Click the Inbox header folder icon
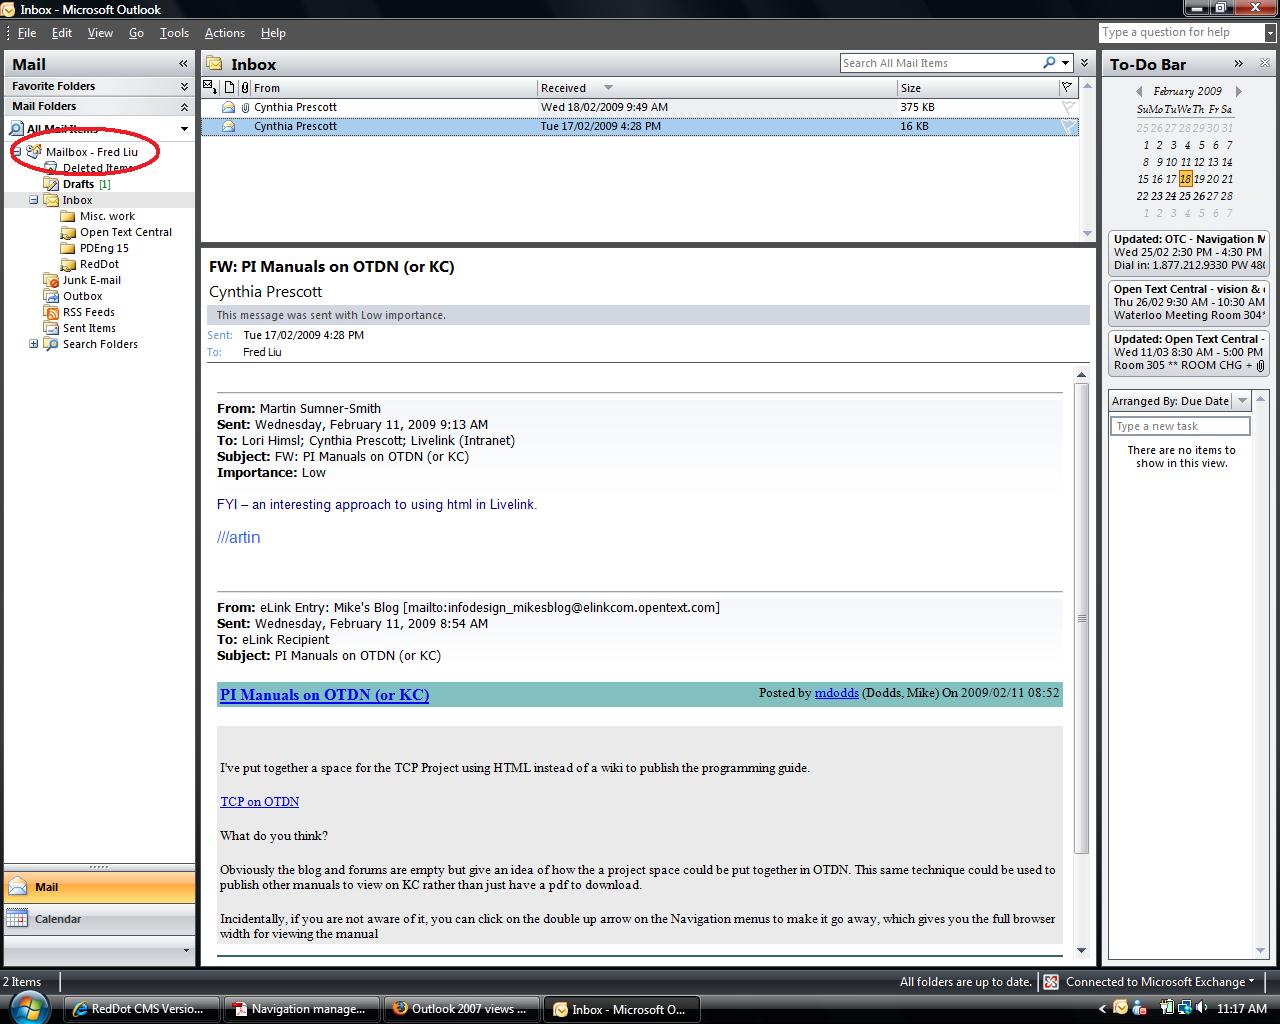This screenshot has height=1024, width=1280. click(x=214, y=64)
